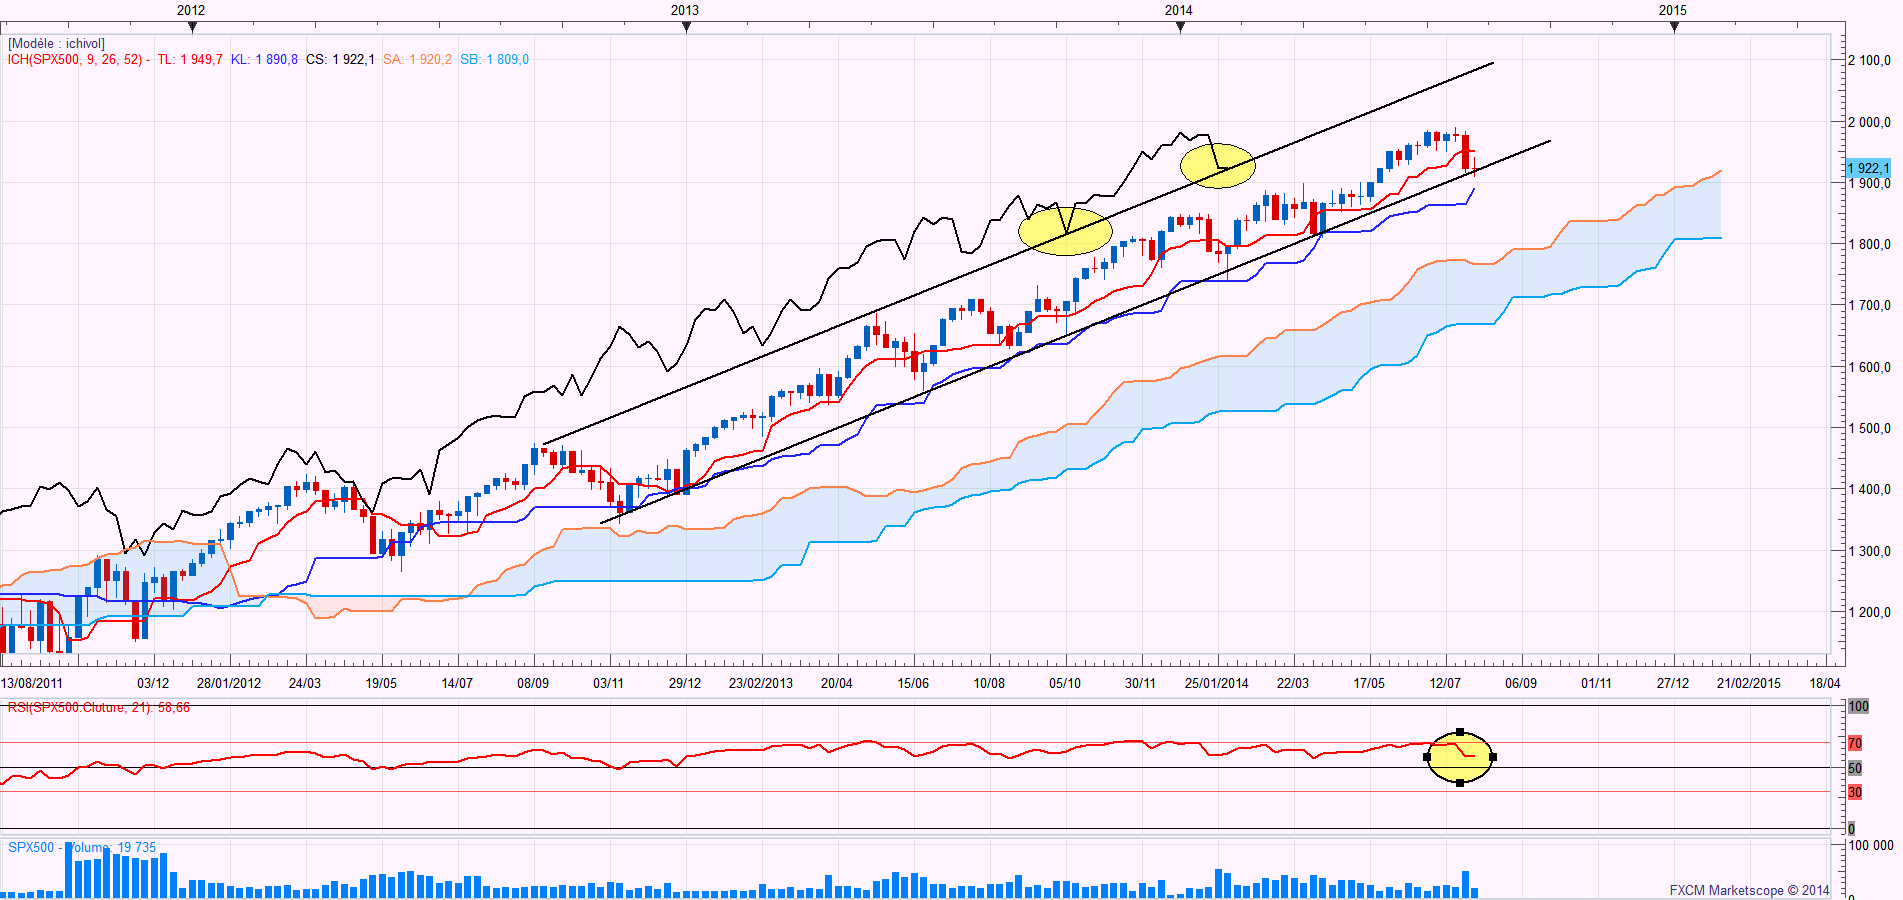Click the 2015 year marker triangle
This screenshot has height=900, width=1903.
1674,27
